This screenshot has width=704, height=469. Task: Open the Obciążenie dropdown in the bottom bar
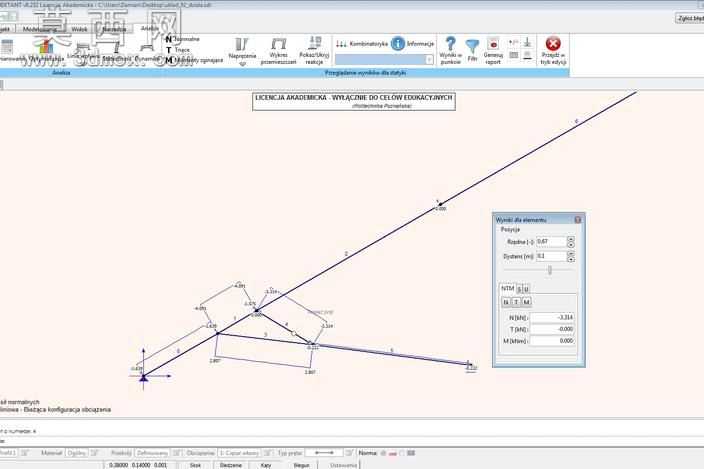tap(239, 453)
